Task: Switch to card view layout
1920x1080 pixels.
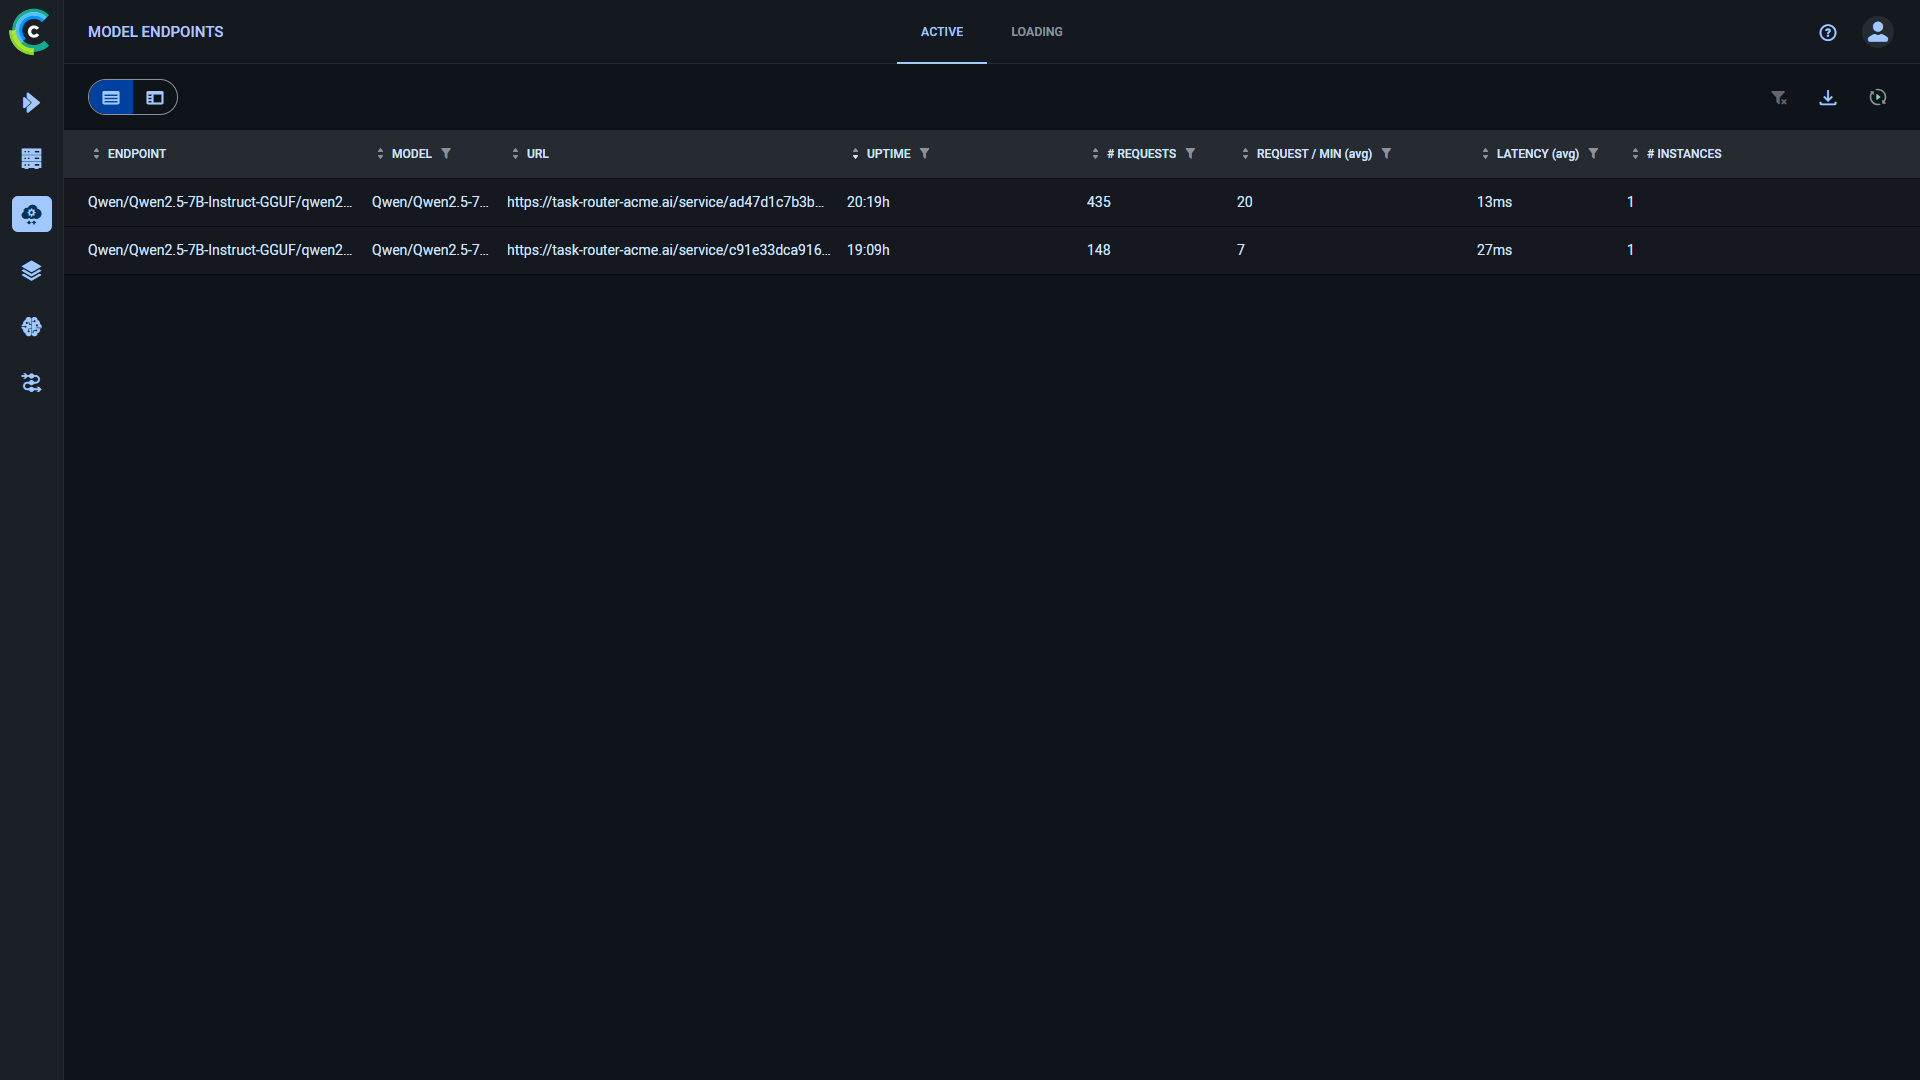Action: click(x=155, y=97)
